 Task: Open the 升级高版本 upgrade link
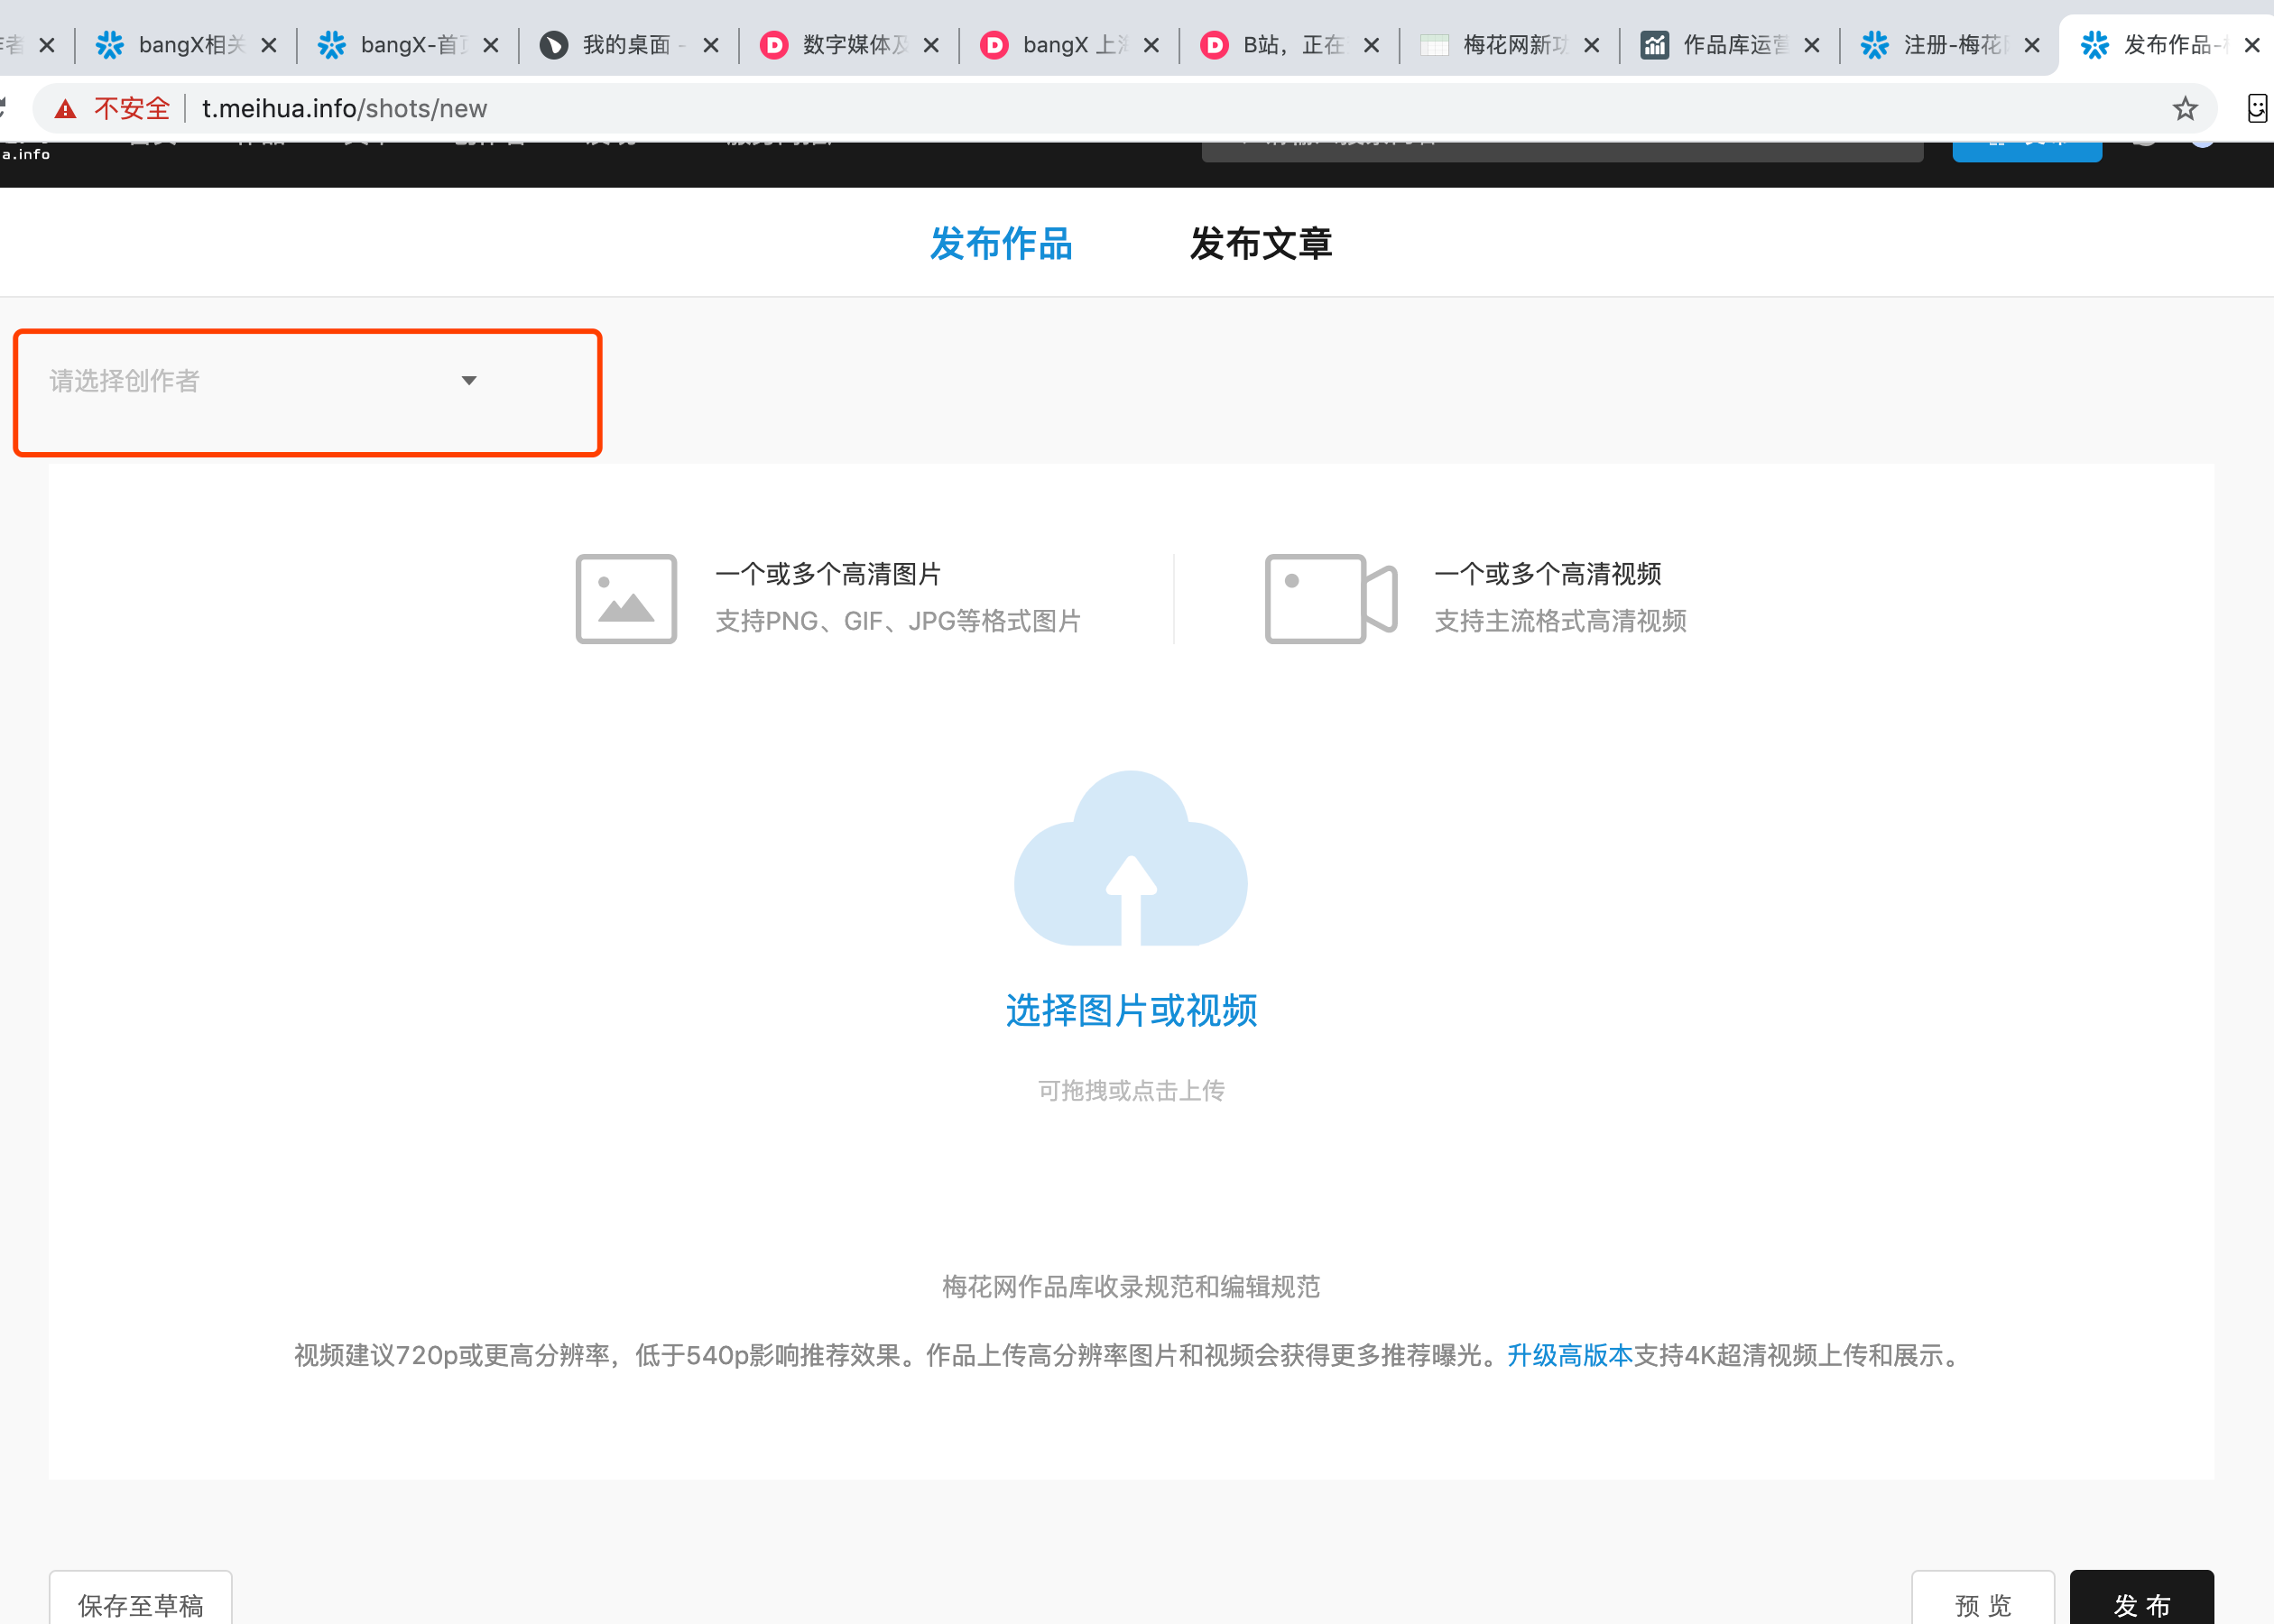1569,1356
